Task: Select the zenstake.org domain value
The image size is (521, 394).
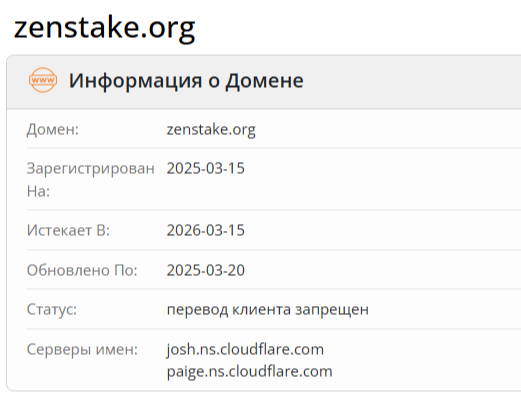Action: [x=211, y=129]
